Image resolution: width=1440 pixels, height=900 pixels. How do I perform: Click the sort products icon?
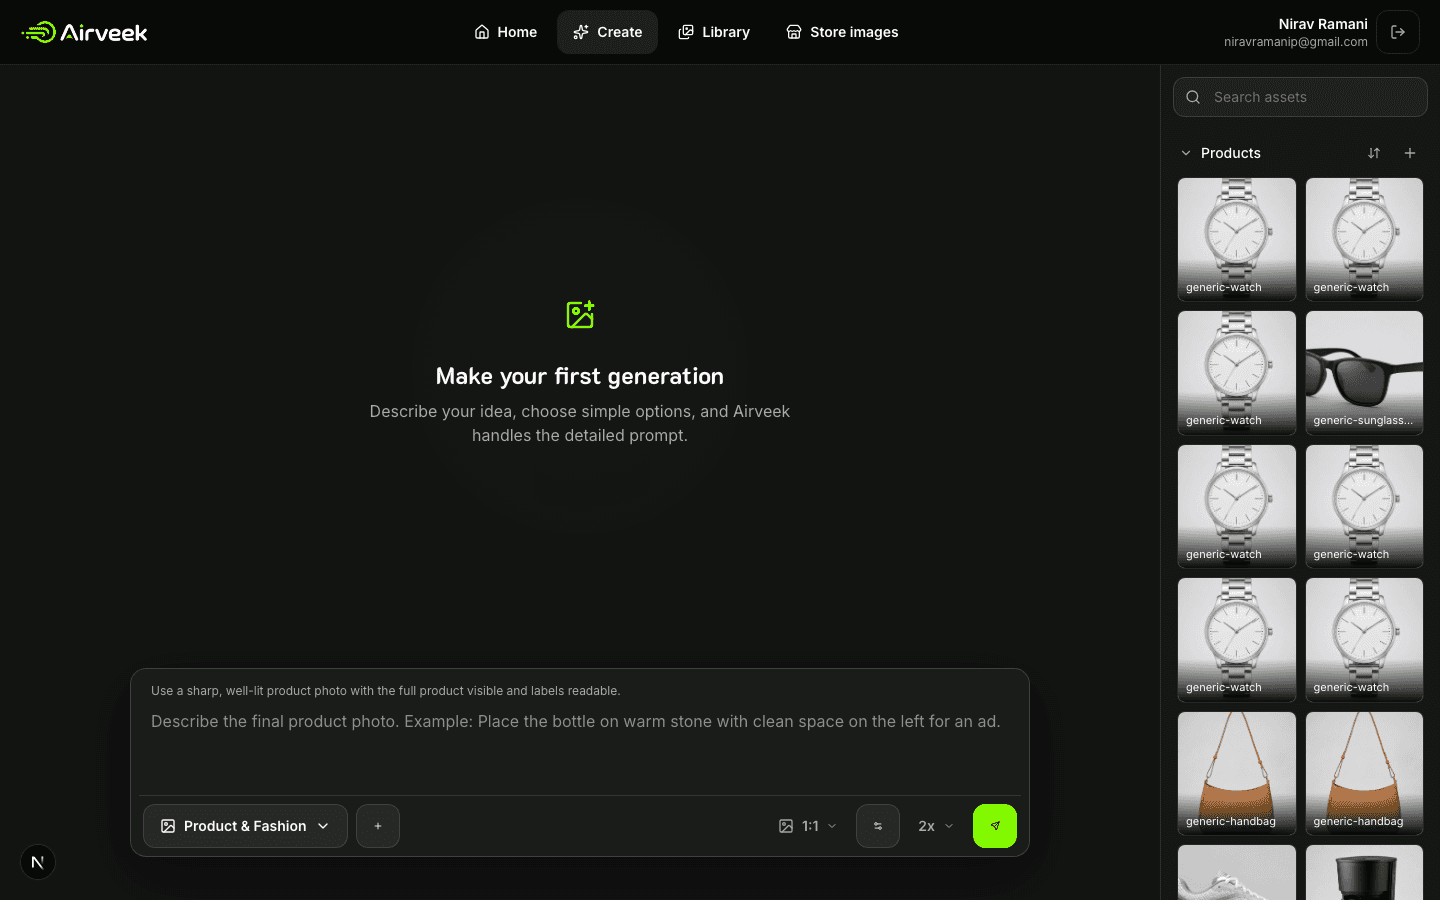point(1374,153)
